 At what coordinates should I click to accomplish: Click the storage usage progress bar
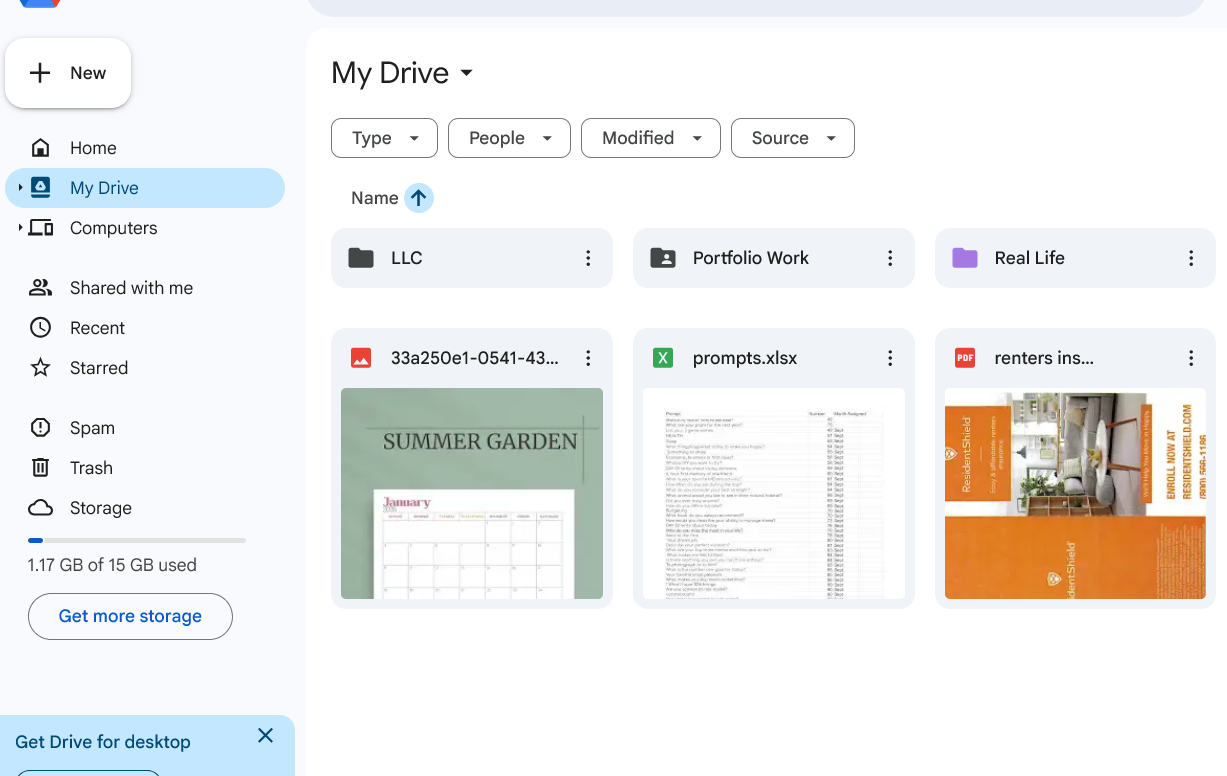pyautogui.click(x=137, y=540)
